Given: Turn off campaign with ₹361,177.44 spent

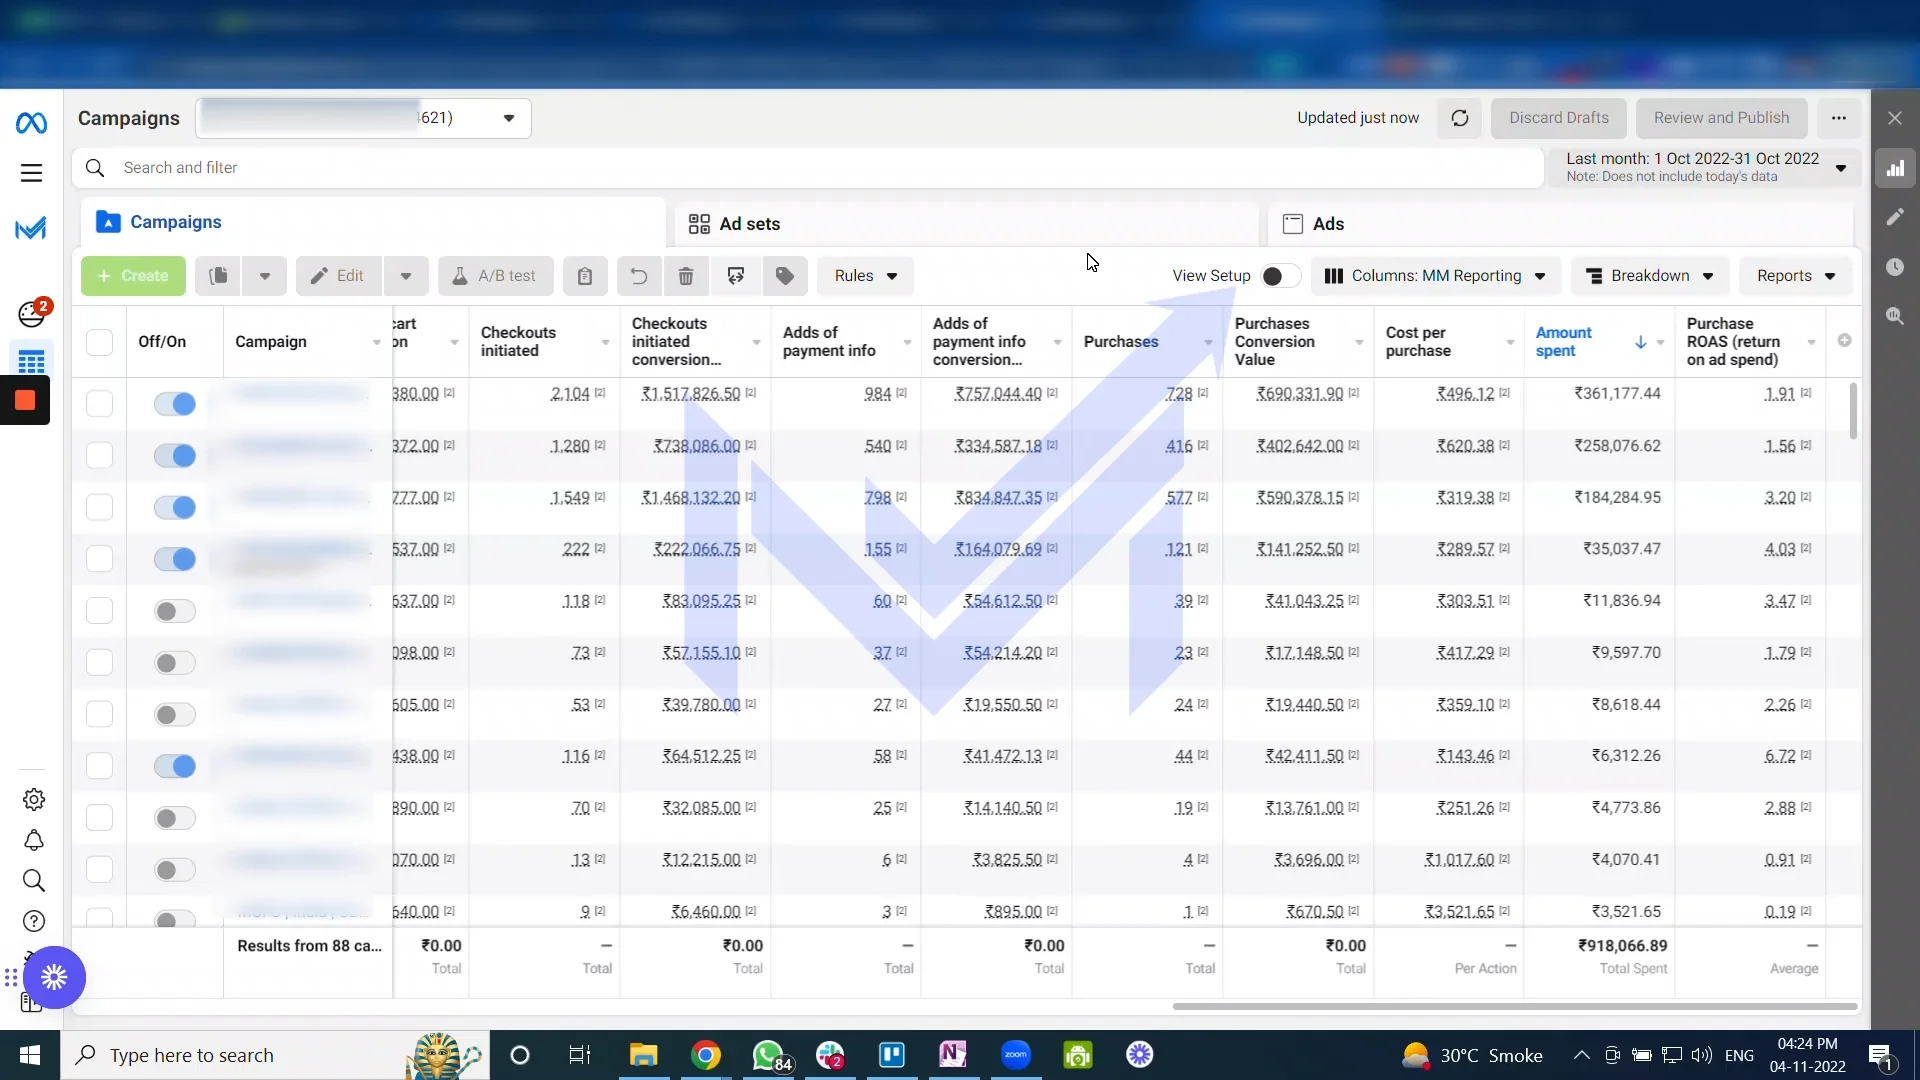Looking at the screenshot, I should coord(175,404).
